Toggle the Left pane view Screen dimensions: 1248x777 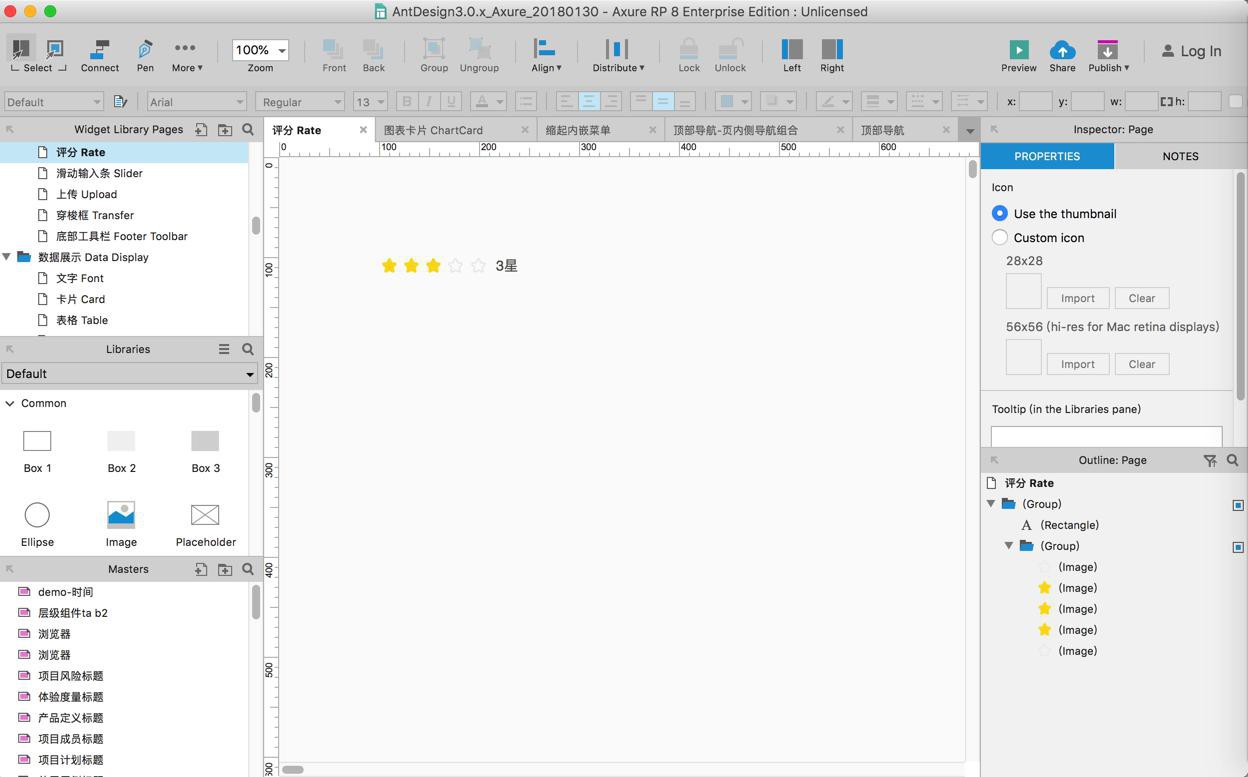(x=792, y=55)
